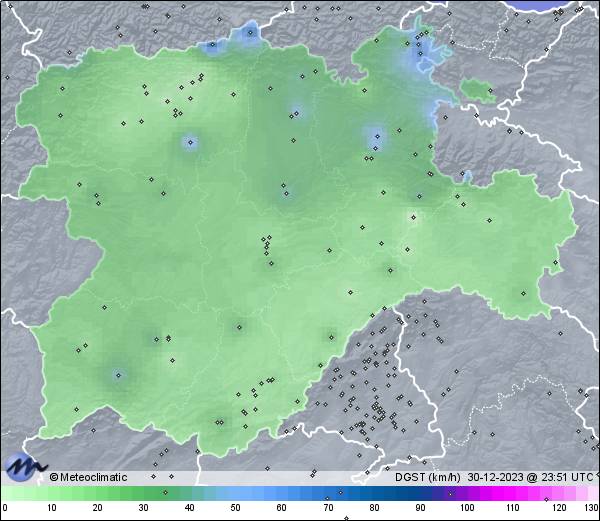Click the scale label 40
The height and width of the screenshot is (521, 600).
point(189,508)
